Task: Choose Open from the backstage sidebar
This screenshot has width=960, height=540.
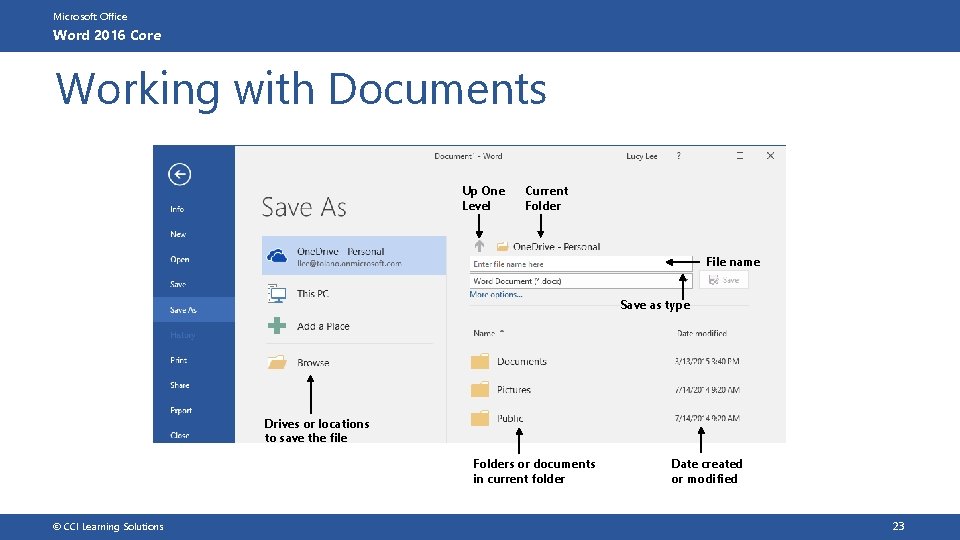Action: coord(179,259)
